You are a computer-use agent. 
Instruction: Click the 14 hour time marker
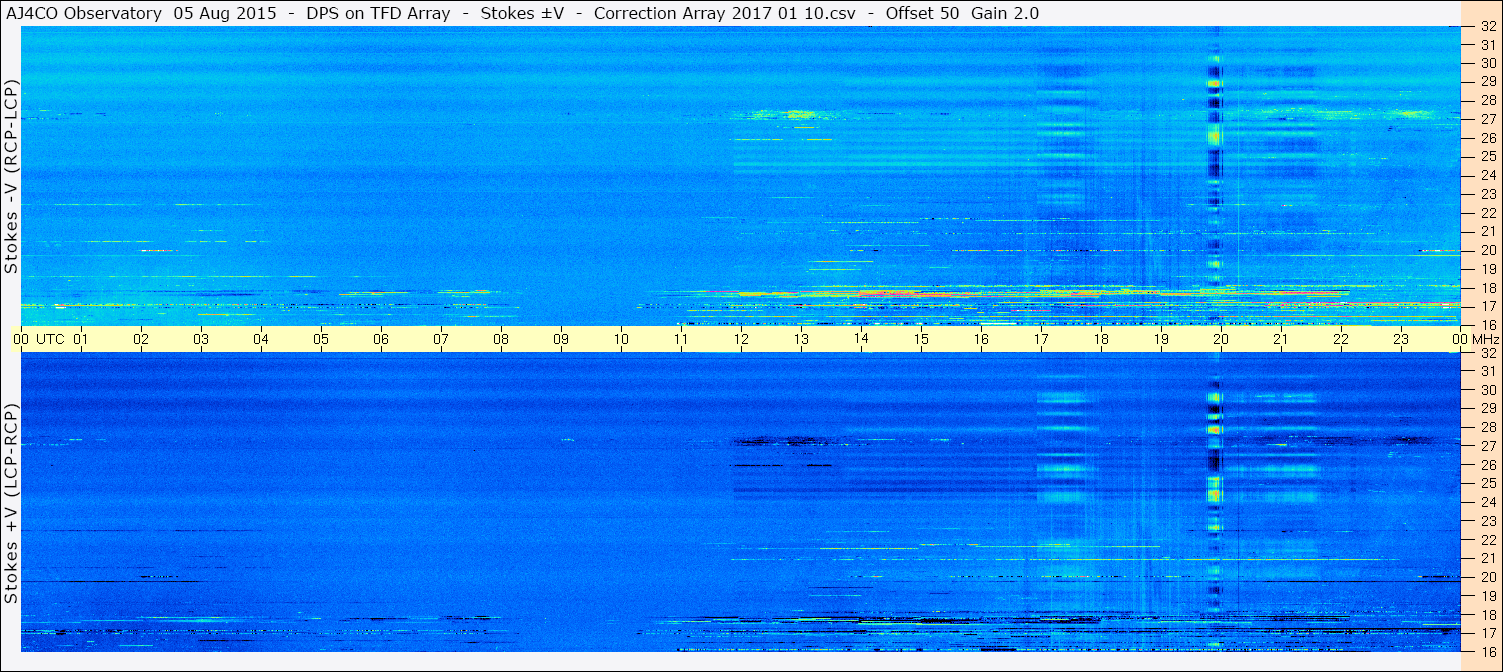coord(861,339)
